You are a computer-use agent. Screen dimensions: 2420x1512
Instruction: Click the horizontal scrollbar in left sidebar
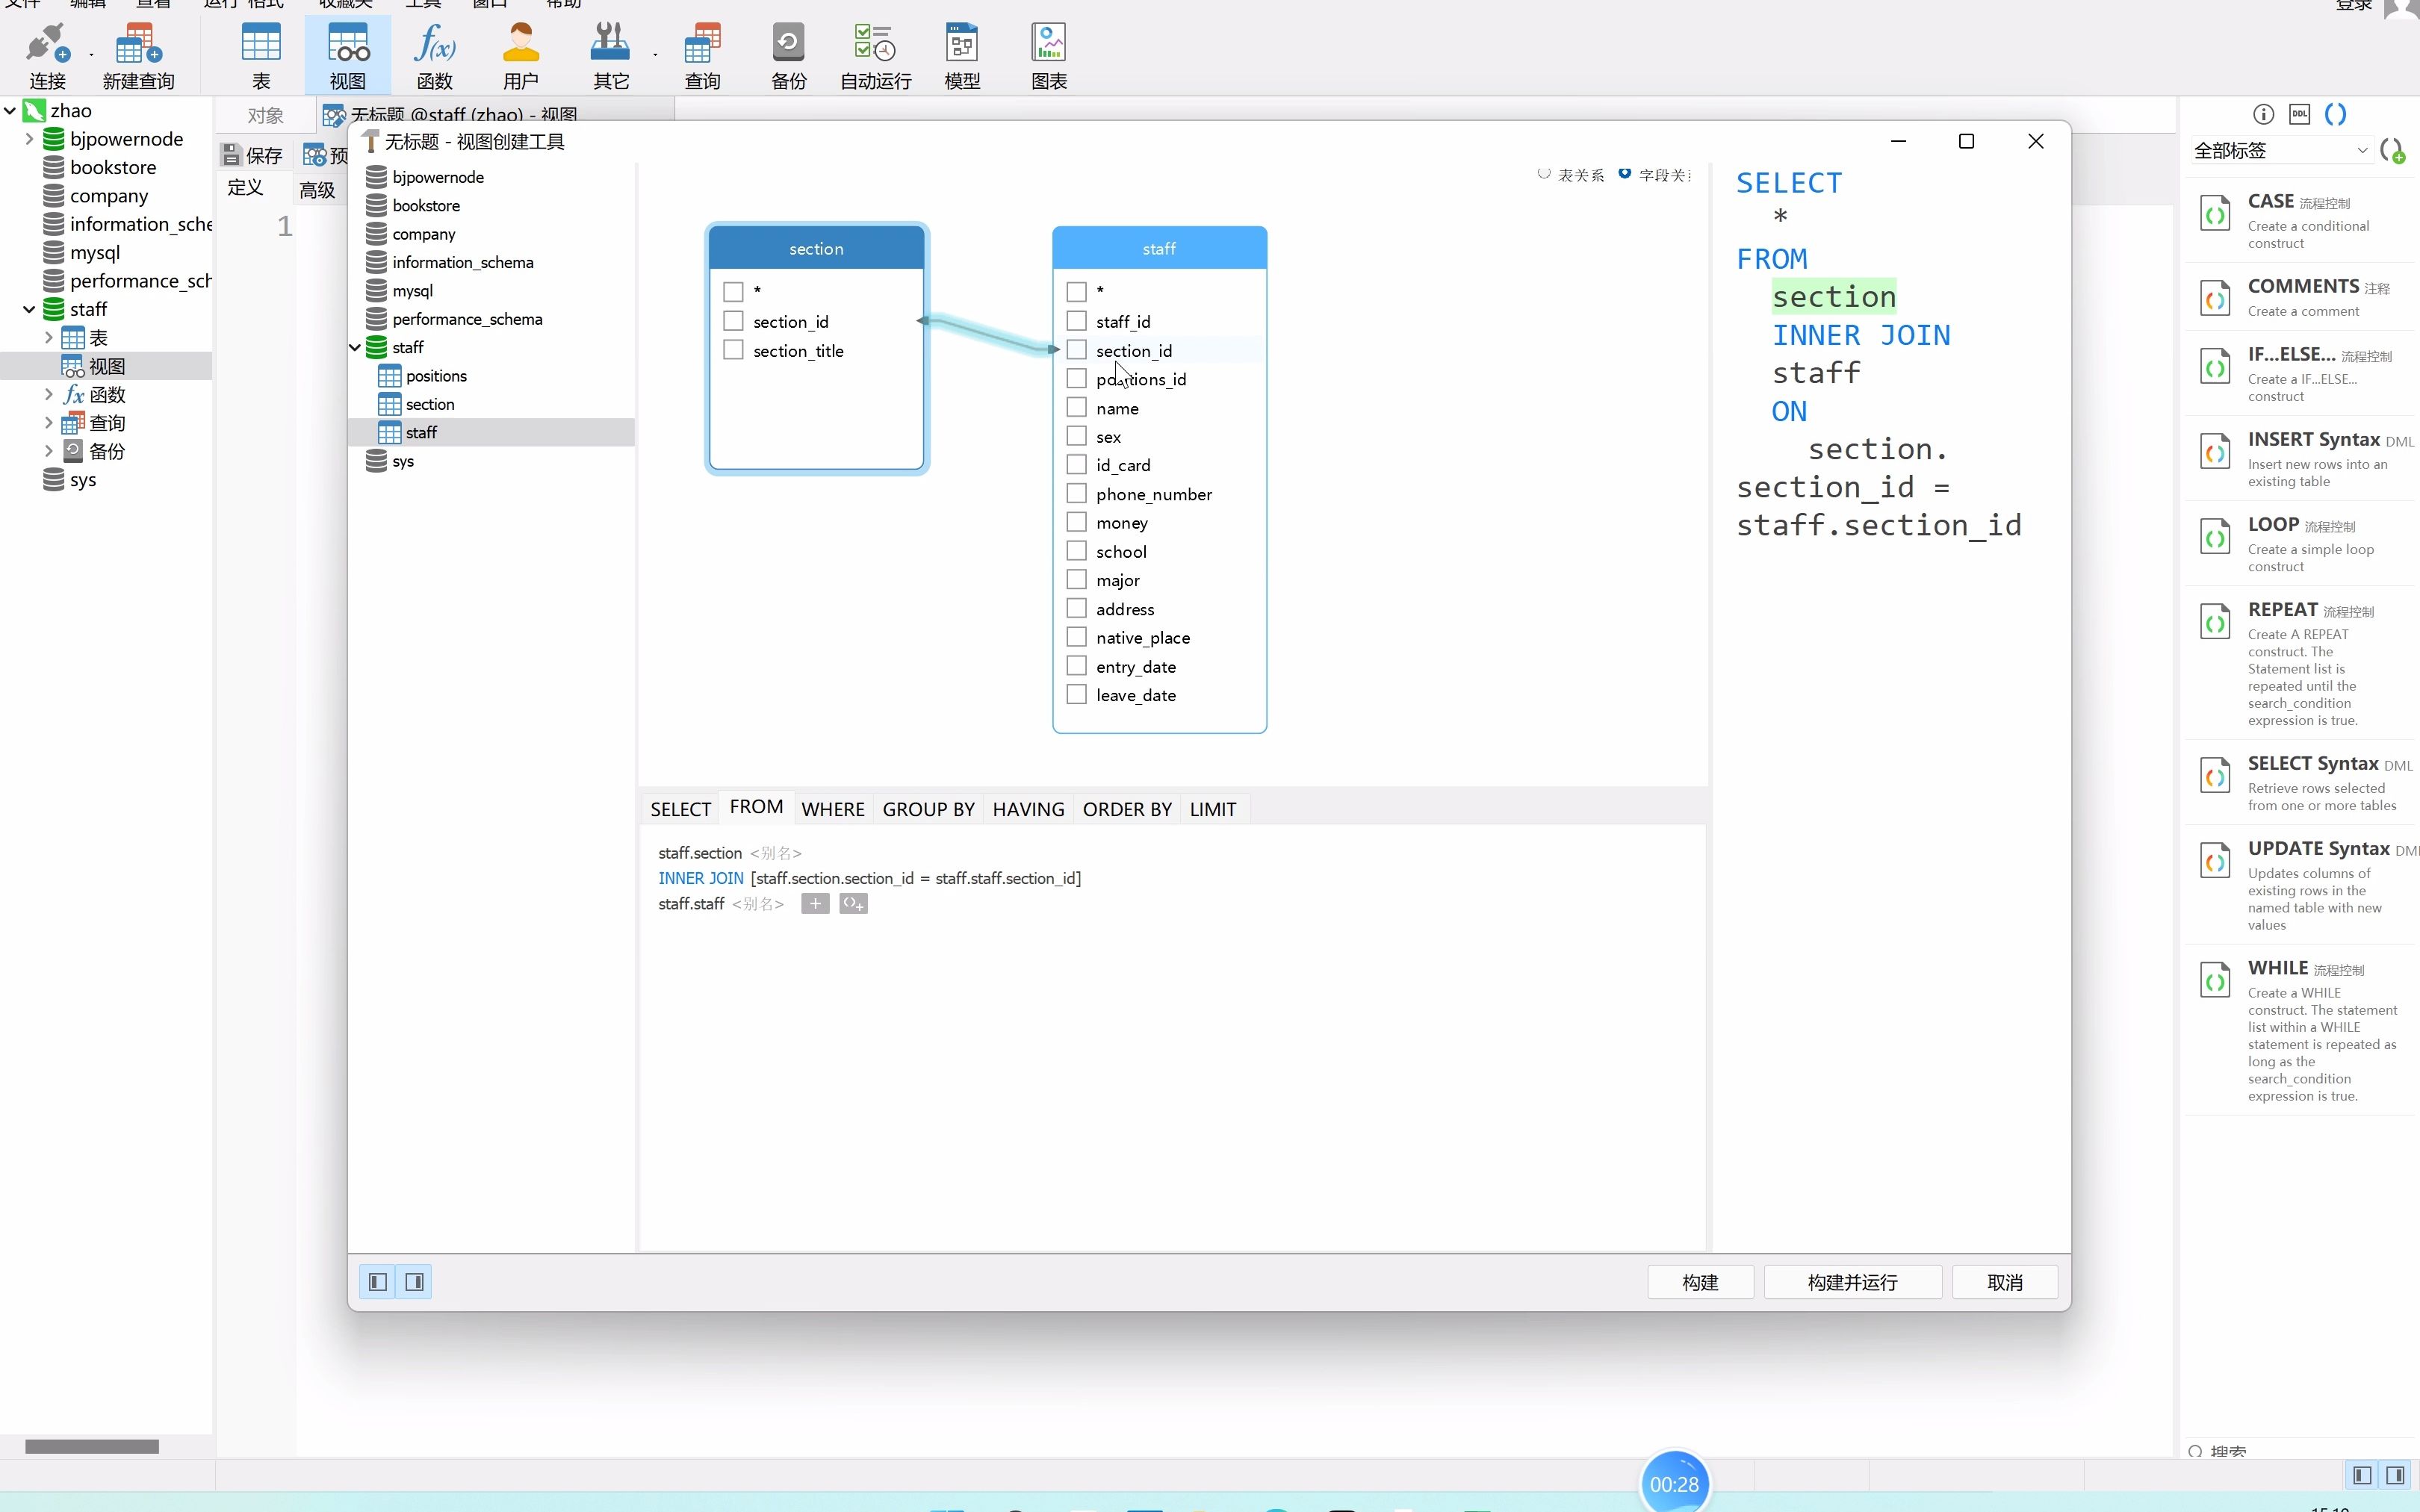pos(92,1446)
